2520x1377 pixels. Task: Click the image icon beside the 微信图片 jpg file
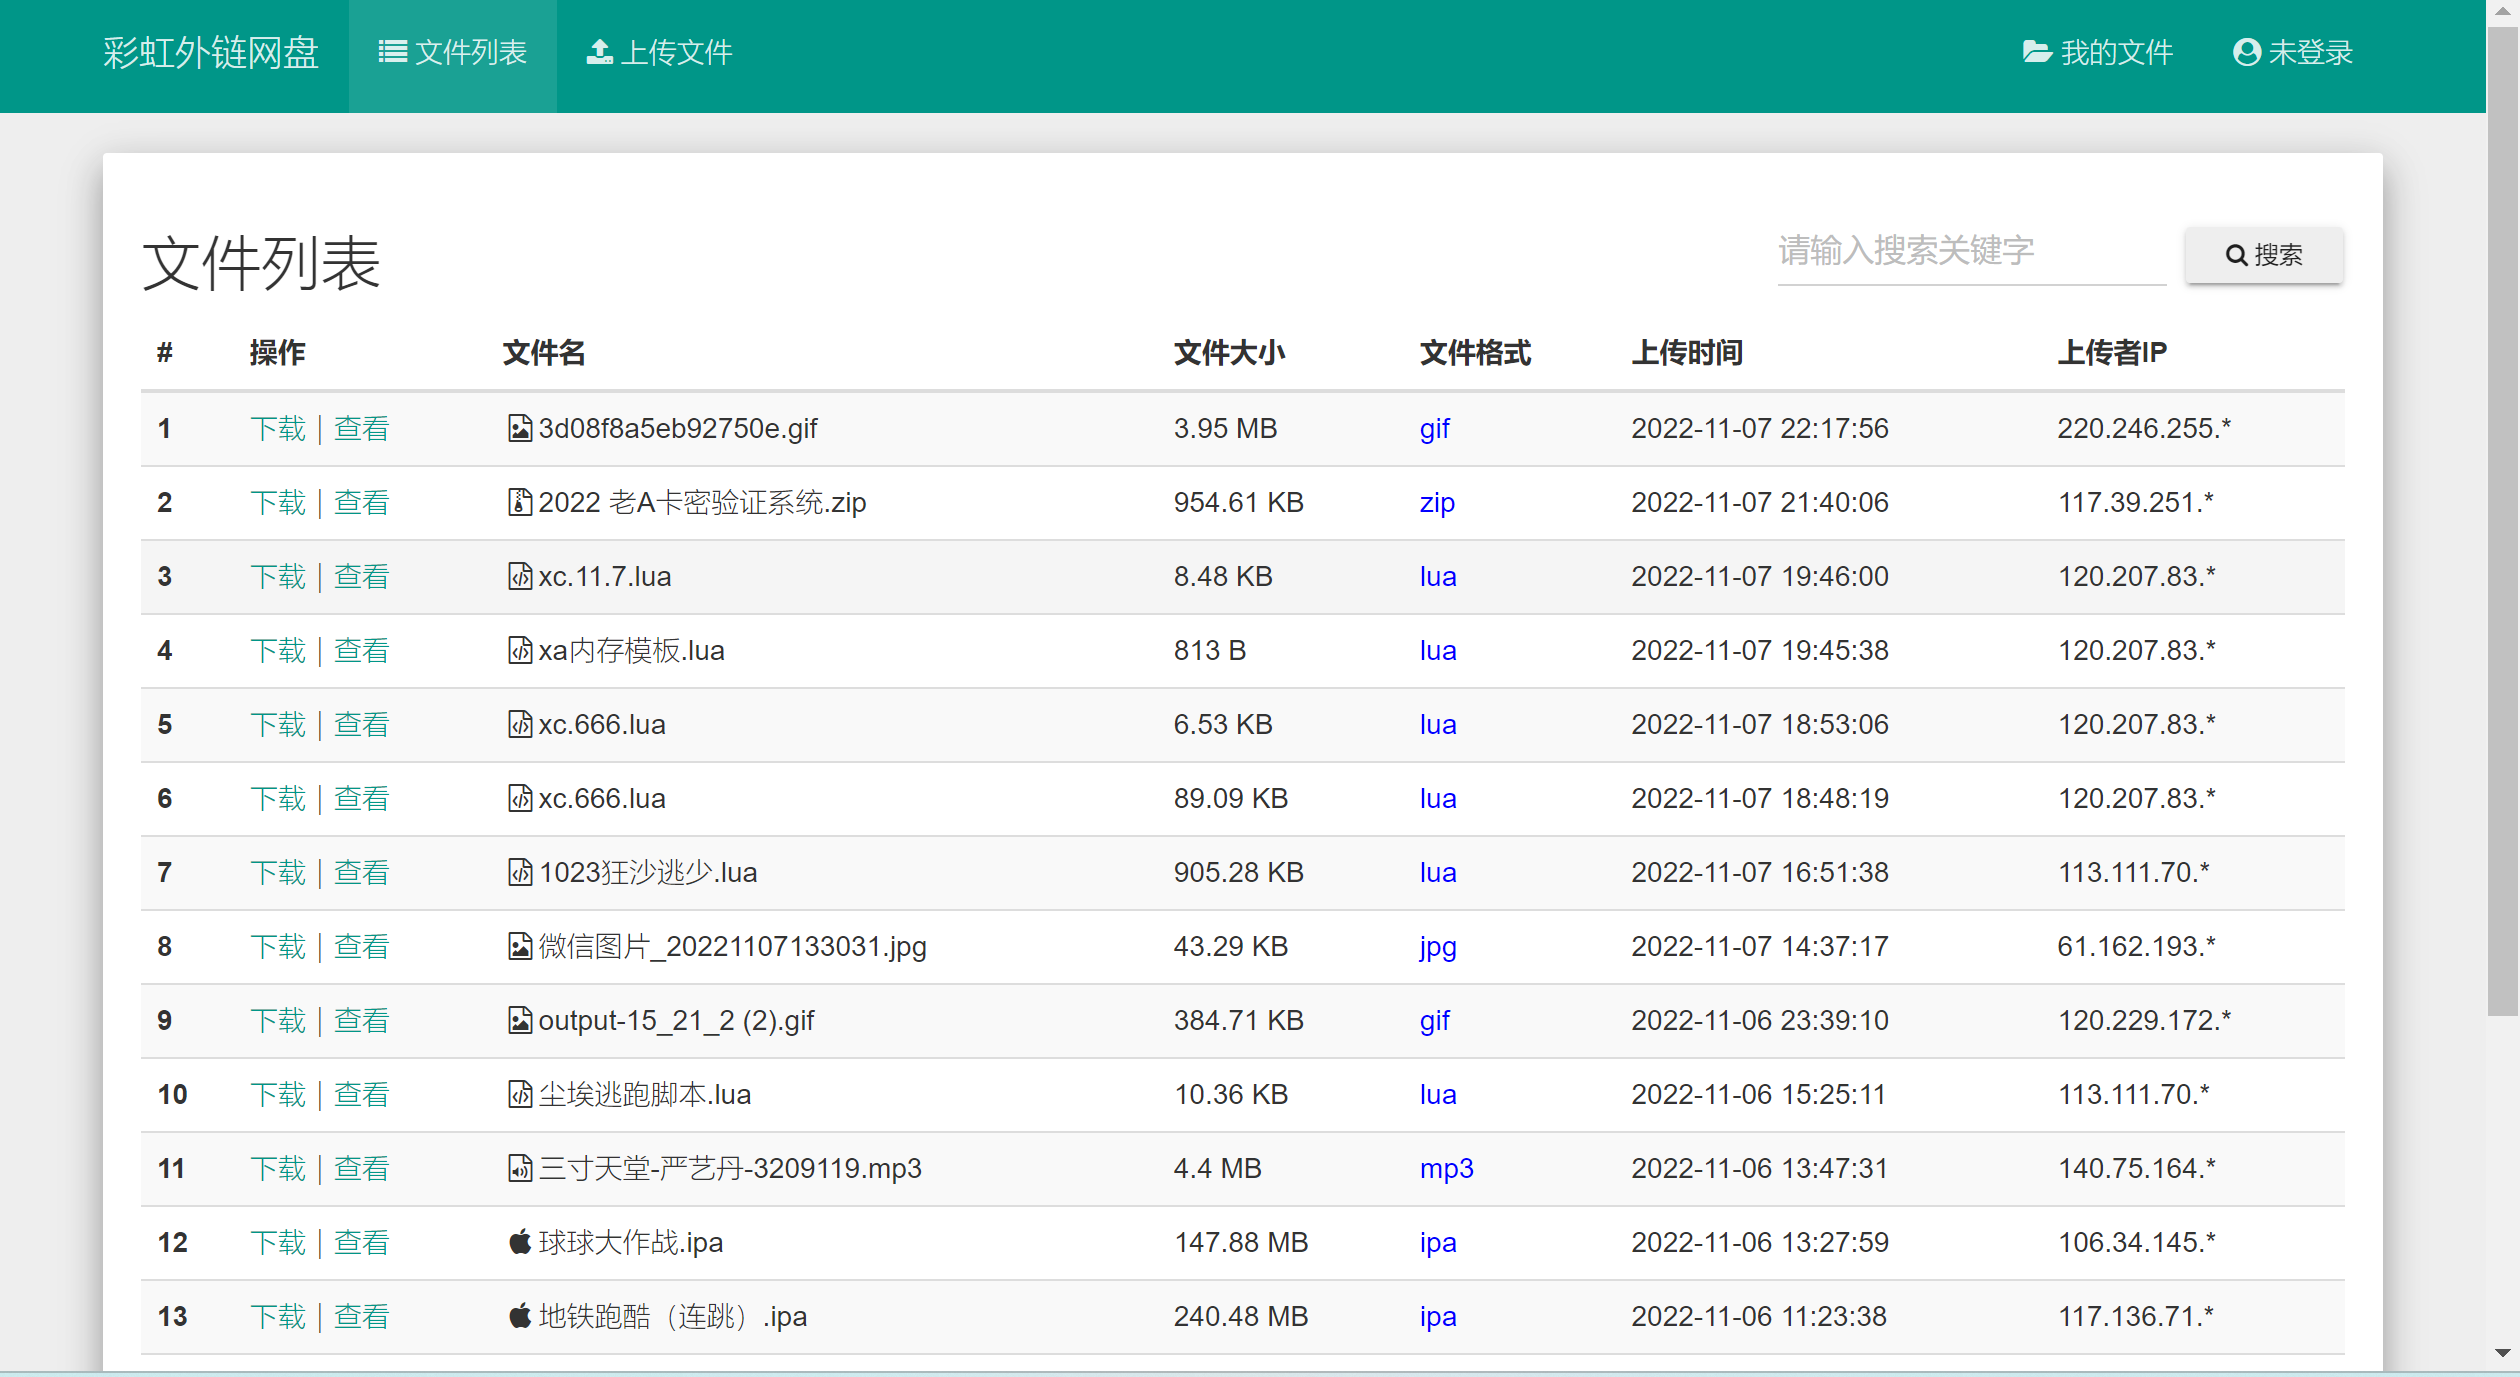519,947
